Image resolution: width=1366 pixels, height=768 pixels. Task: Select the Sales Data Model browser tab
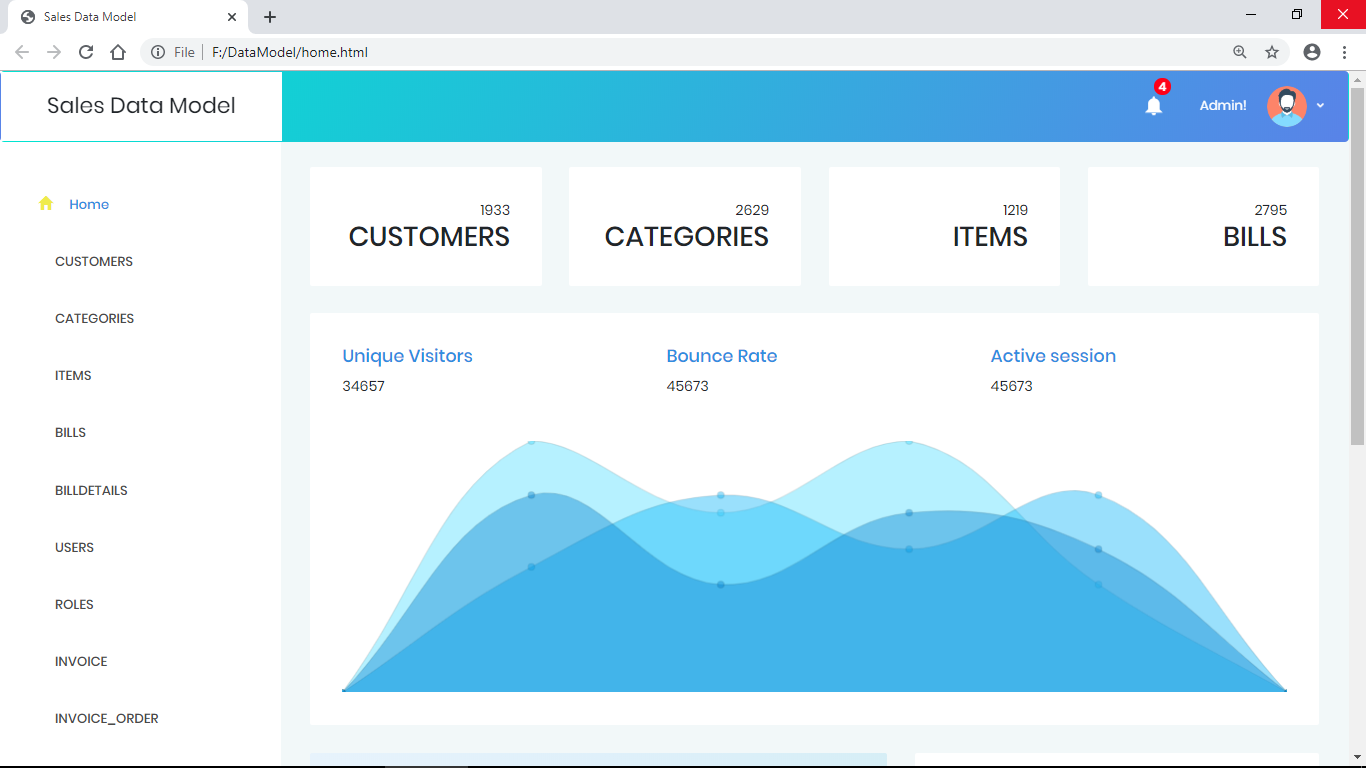120,17
